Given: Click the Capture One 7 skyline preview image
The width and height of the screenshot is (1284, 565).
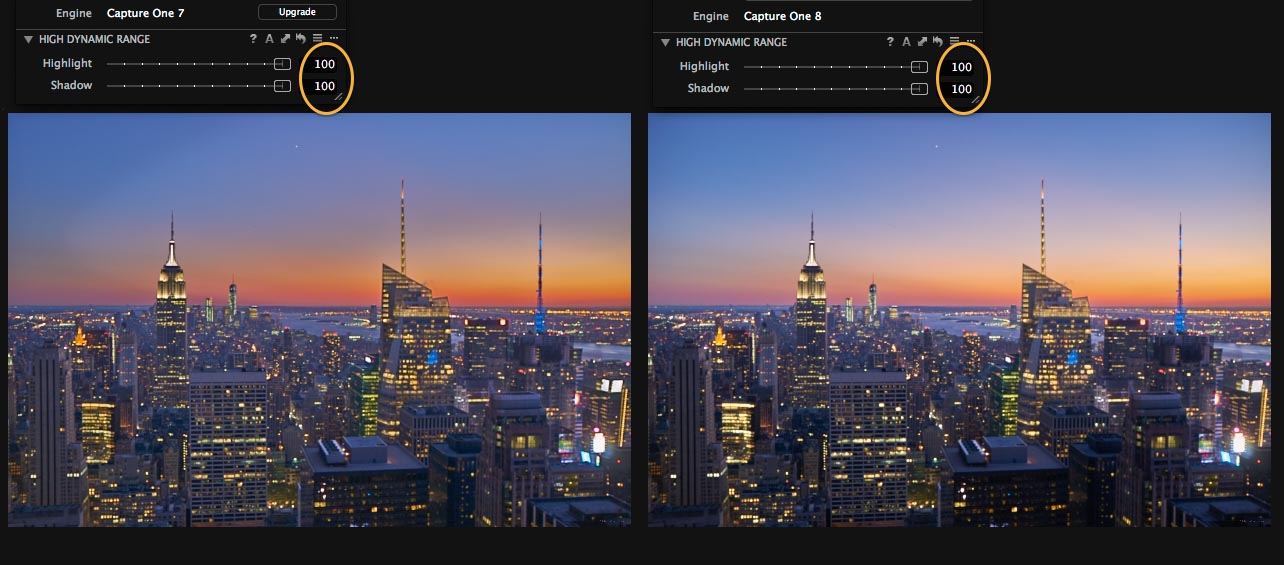Looking at the screenshot, I should 319,319.
